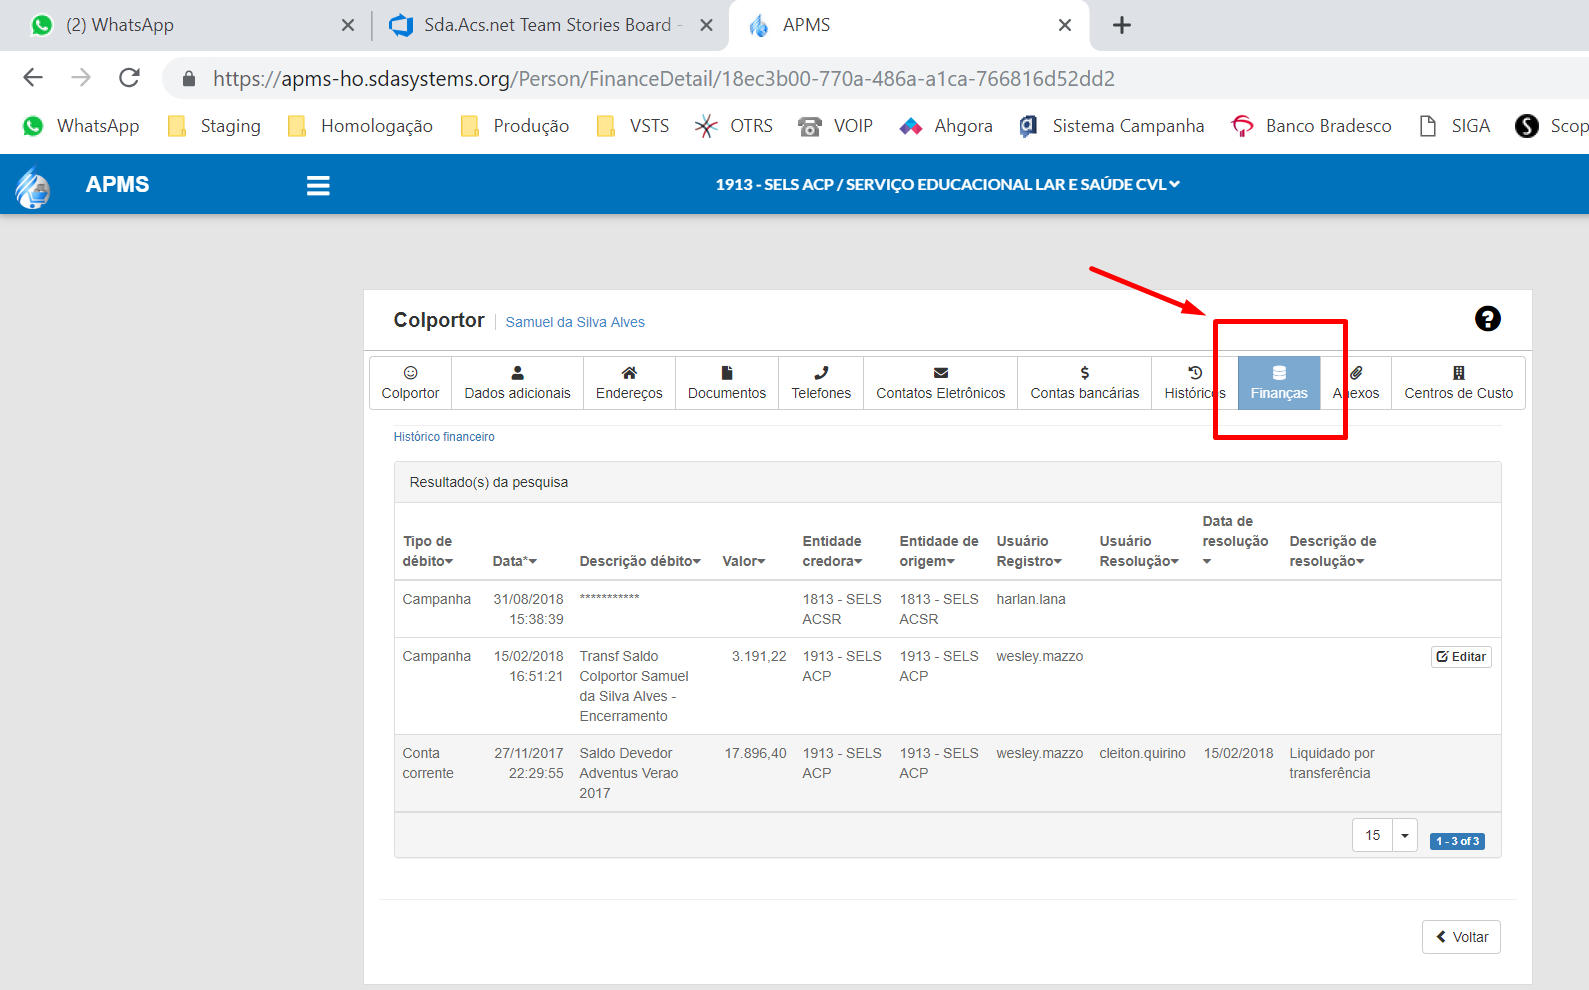Image resolution: width=1589 pixels, height=990 pixels.
Task: Click the Voltar button
Action: coord(1461,937)
